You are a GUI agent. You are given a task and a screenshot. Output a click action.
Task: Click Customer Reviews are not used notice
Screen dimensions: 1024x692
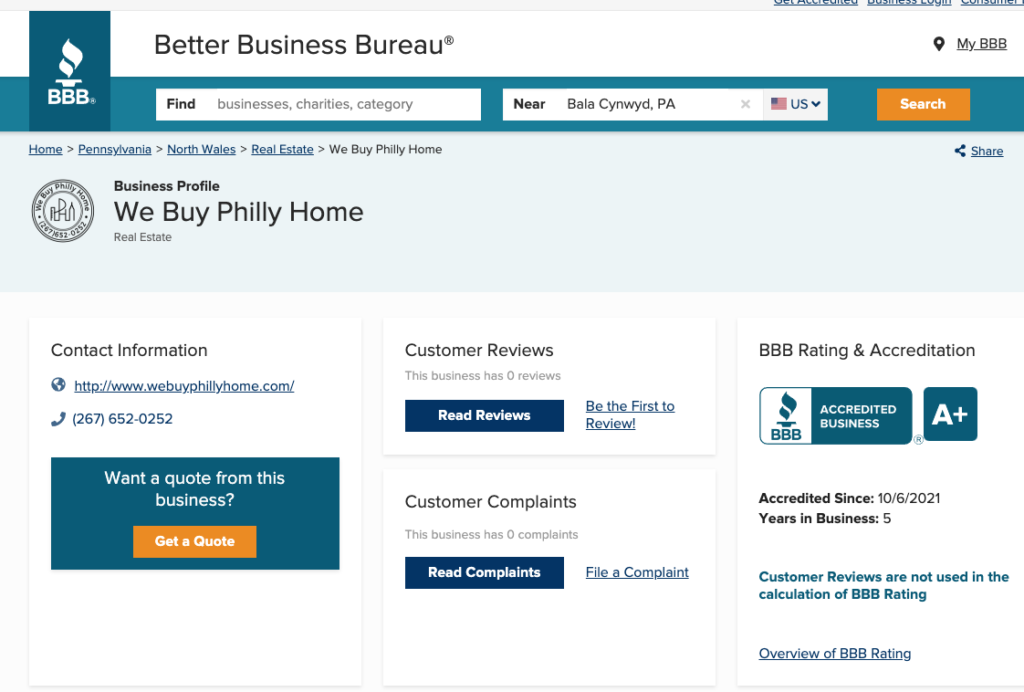884,586
